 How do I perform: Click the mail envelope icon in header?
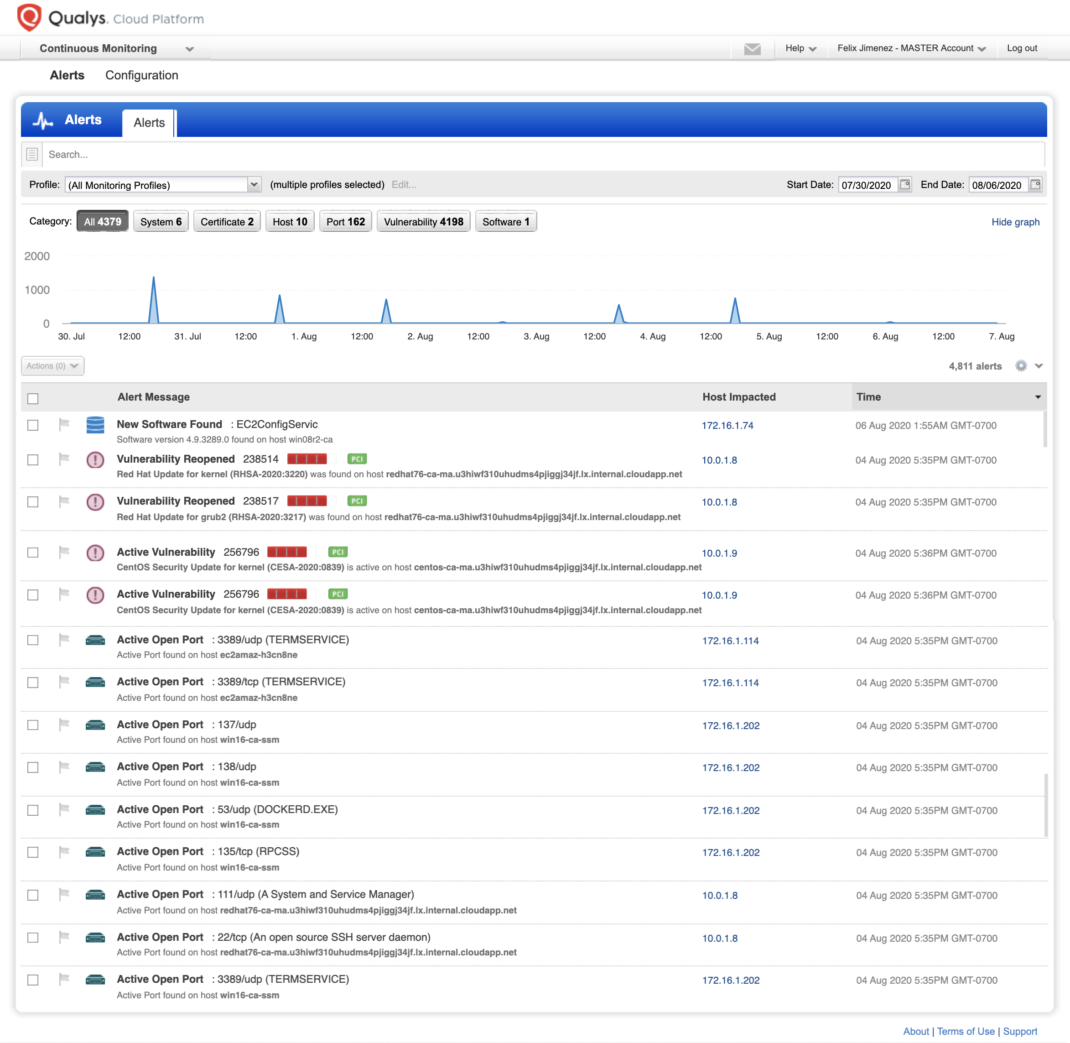(752, 49)
